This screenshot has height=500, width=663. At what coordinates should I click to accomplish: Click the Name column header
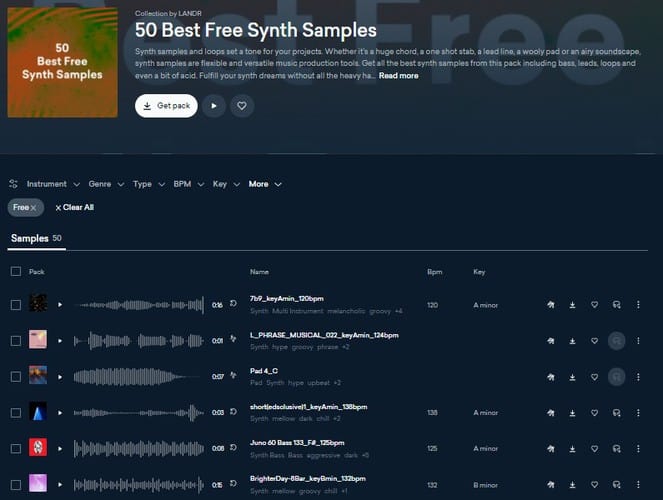pyautogui.click(x=259, y=272)
